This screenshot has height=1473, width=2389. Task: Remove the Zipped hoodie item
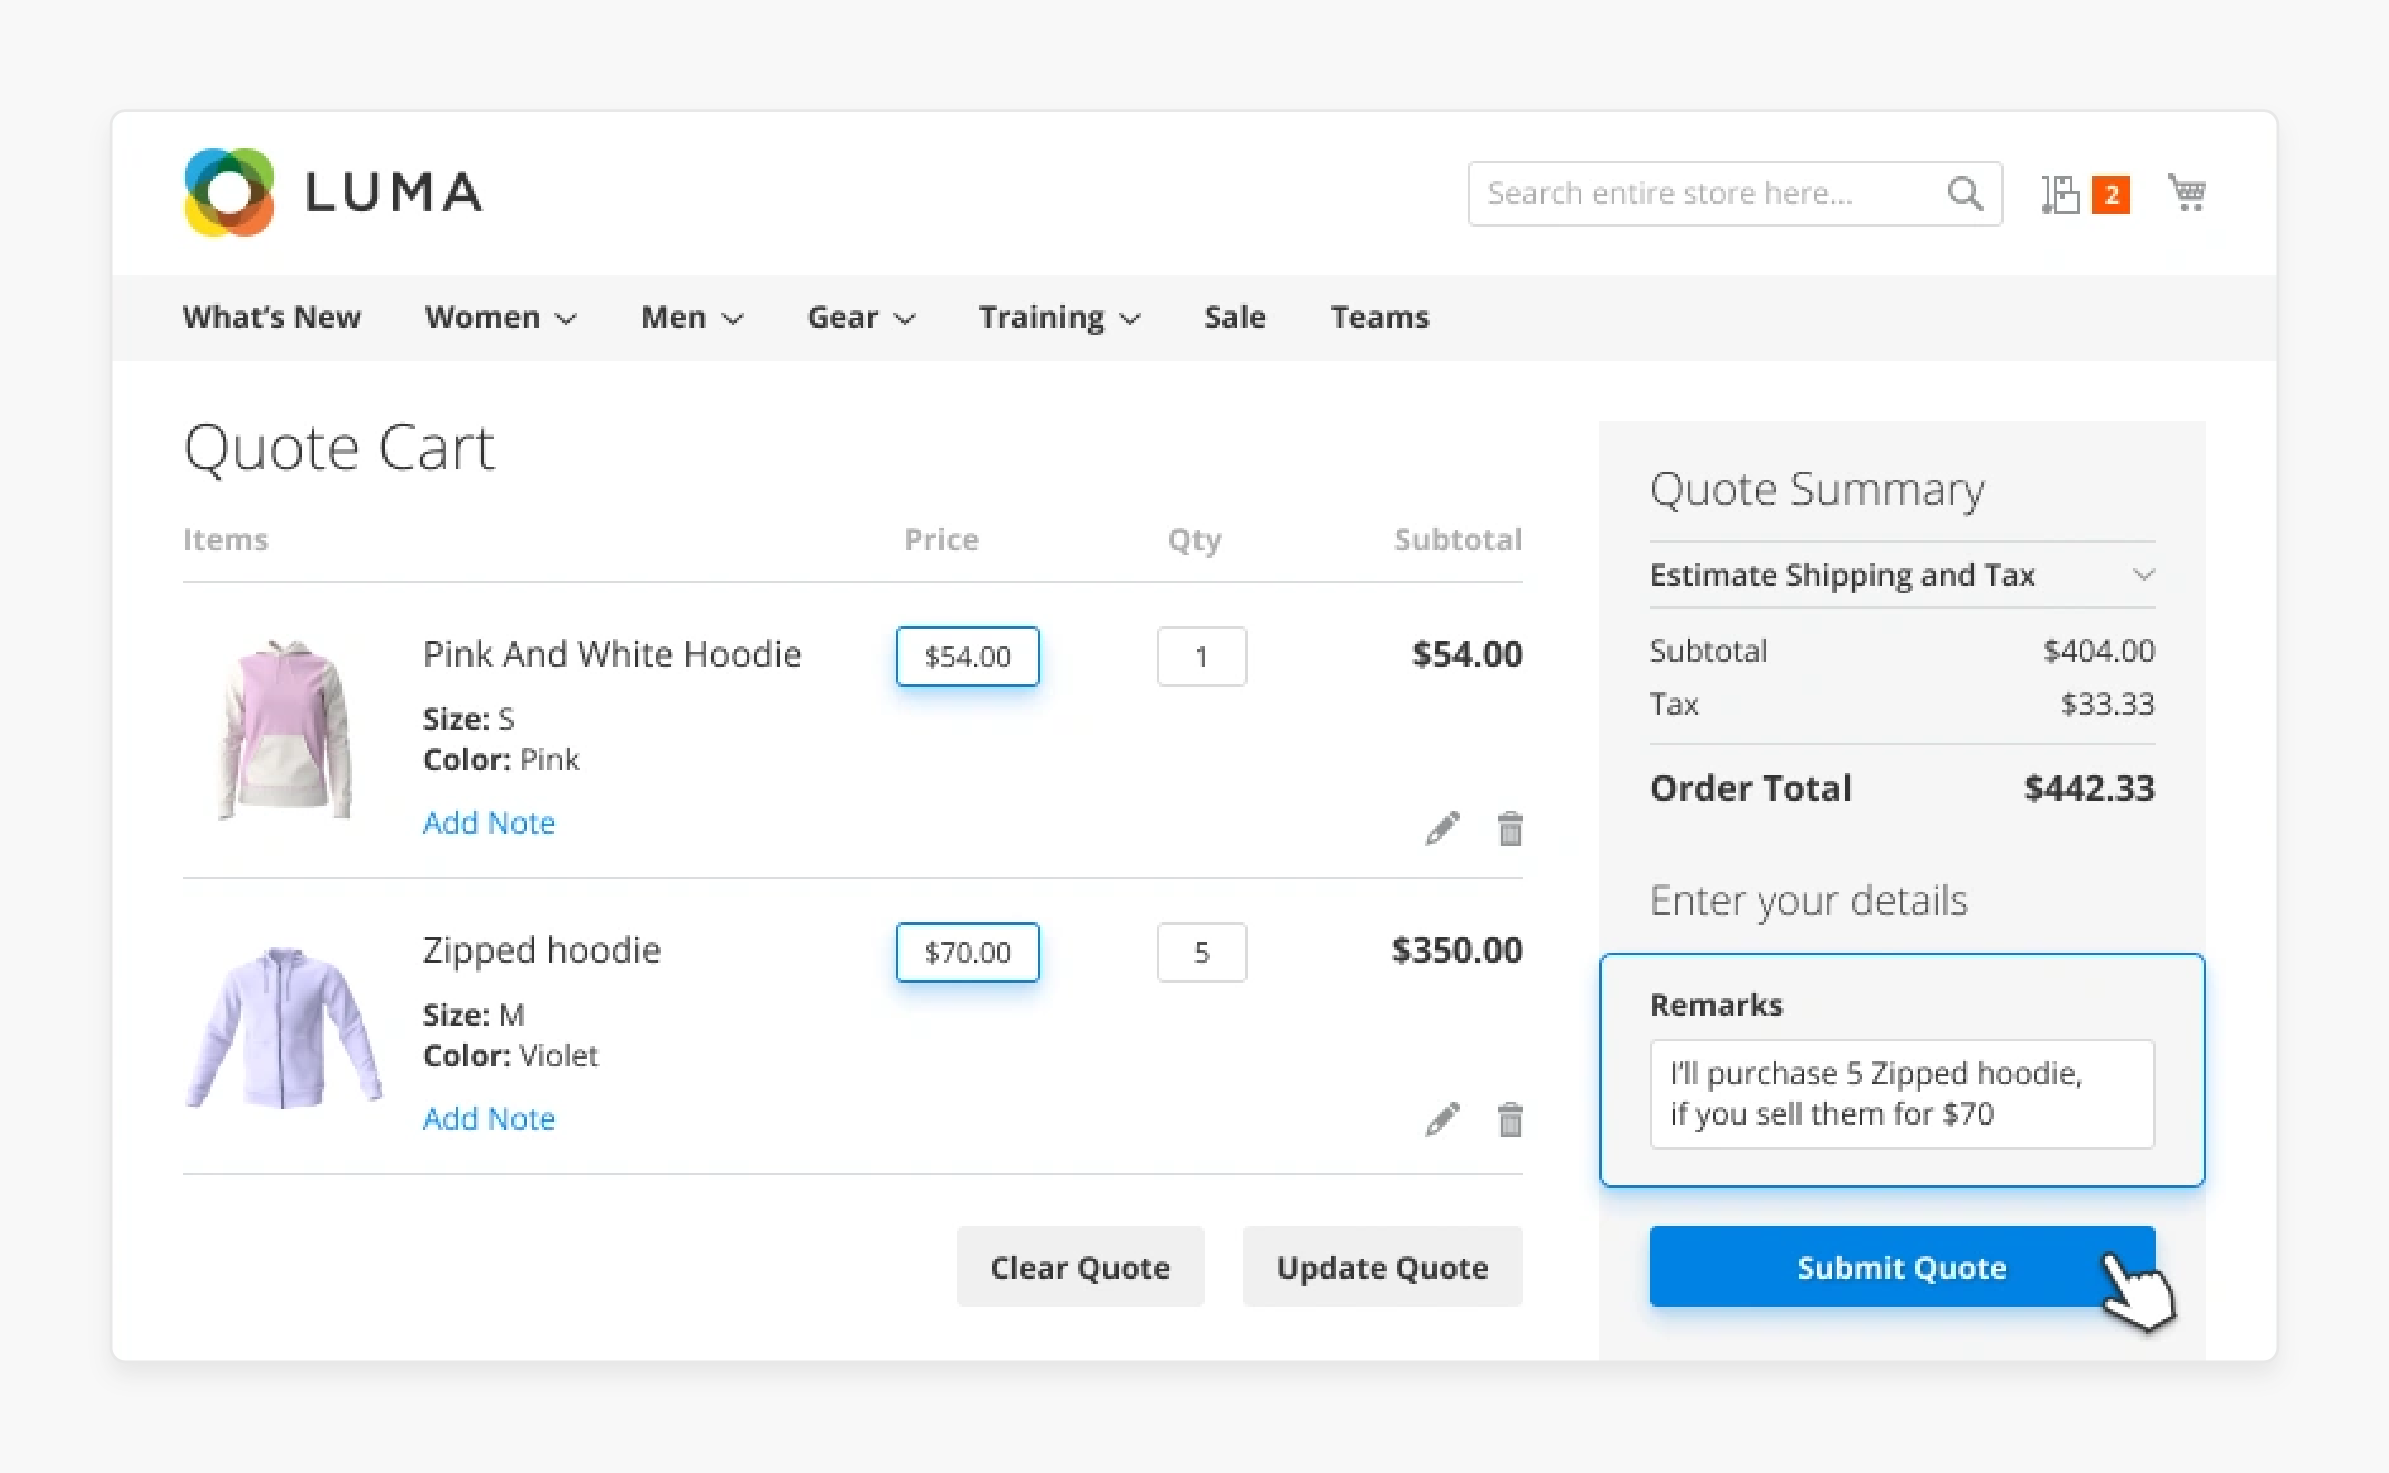1510,1119
